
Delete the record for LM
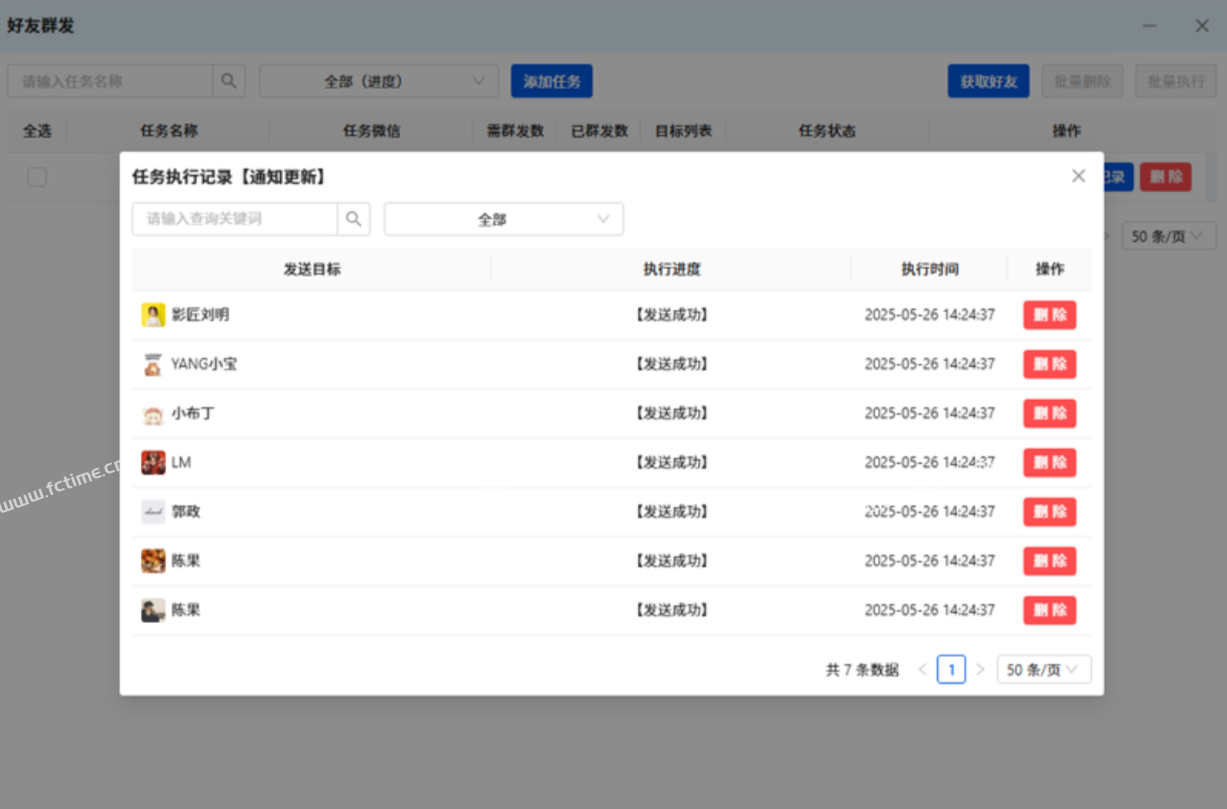(x=1050, y=462)
